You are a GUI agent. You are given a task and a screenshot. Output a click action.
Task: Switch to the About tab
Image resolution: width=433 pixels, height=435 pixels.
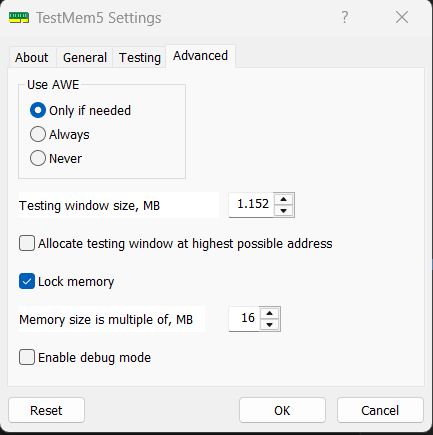coord(32,57)
